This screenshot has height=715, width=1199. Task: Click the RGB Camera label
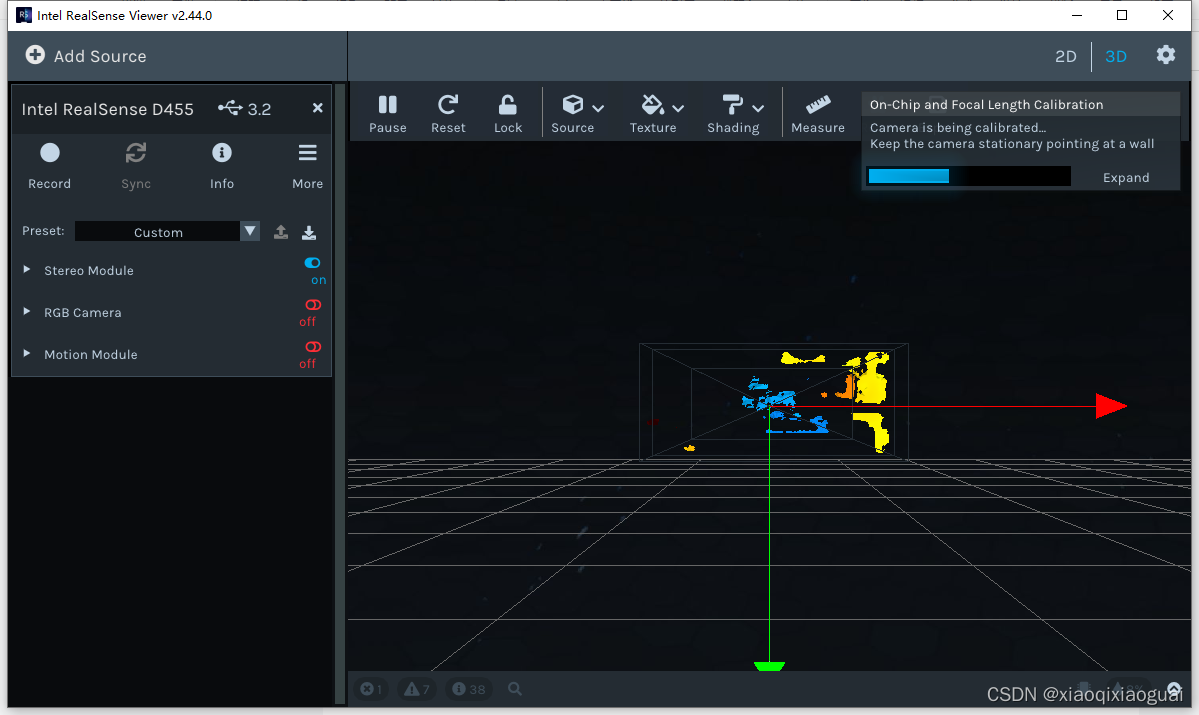point(83,313)
